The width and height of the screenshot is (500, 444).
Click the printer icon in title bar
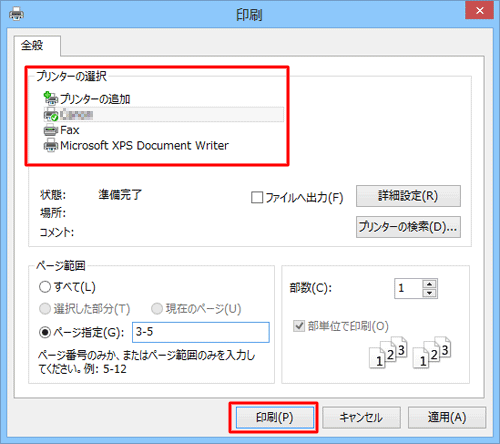click(x=16, y=14)
